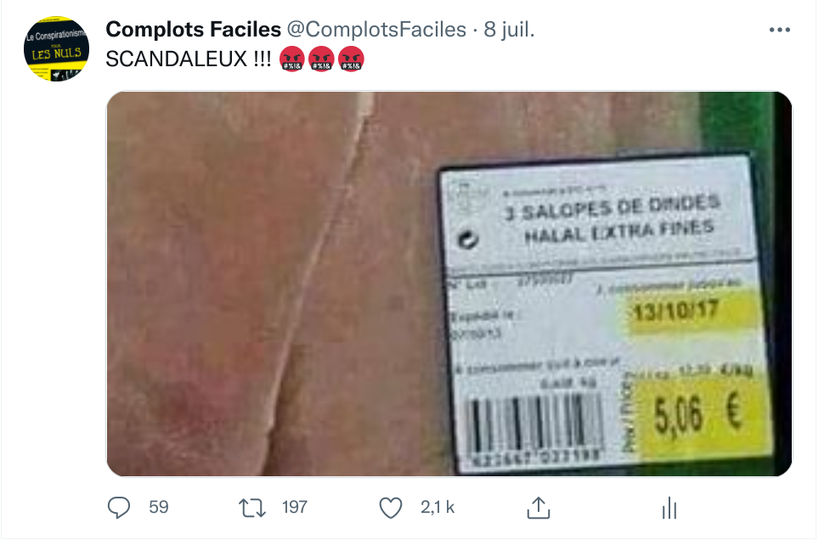Image resolution: width=830 pixels, height=540 pixels.
Task: Click the barcode on the product label
Action: point(535,424)
